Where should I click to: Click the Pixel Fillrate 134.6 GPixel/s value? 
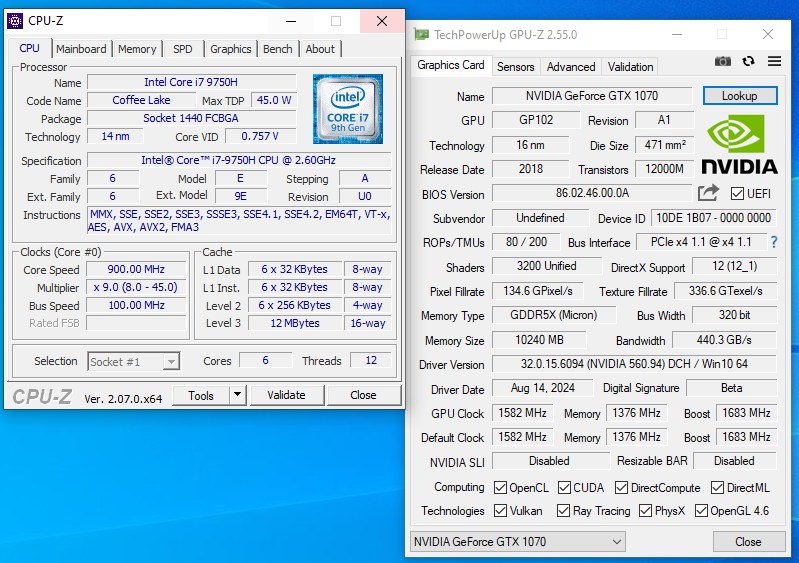pos(538,291)
